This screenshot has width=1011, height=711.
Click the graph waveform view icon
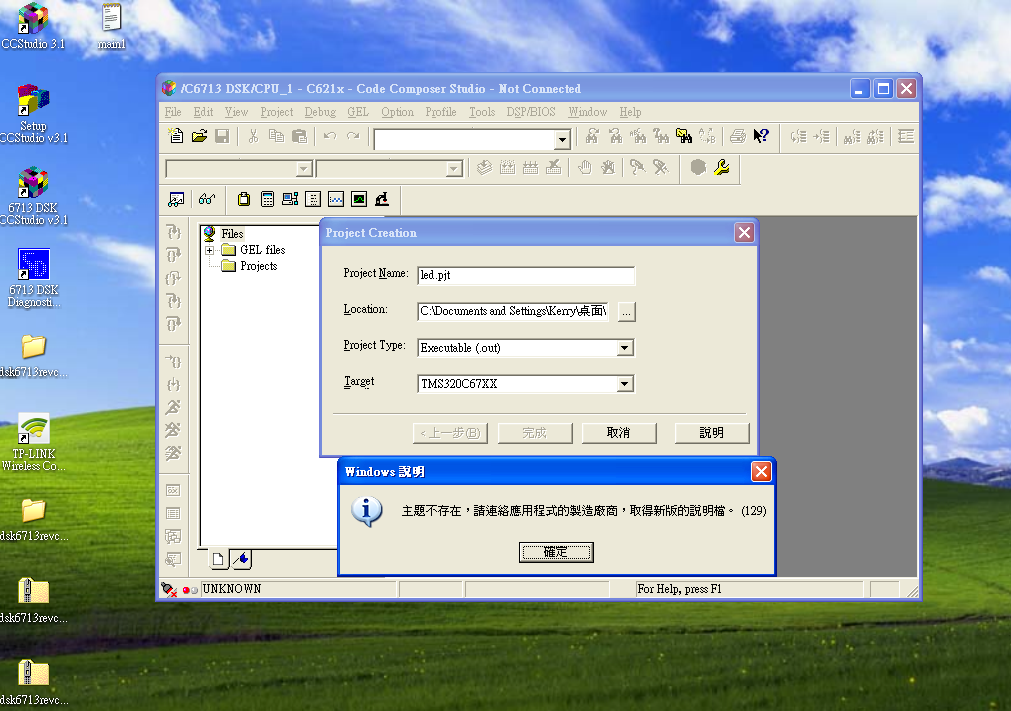coord(336,199)
